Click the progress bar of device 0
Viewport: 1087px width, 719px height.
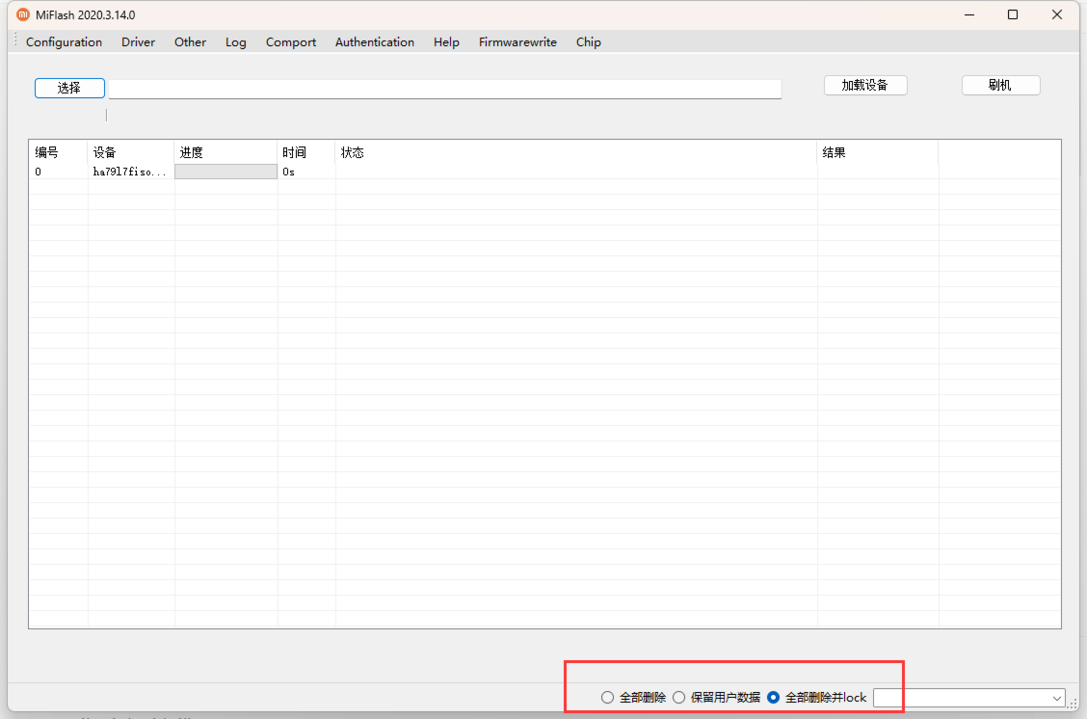225,172
